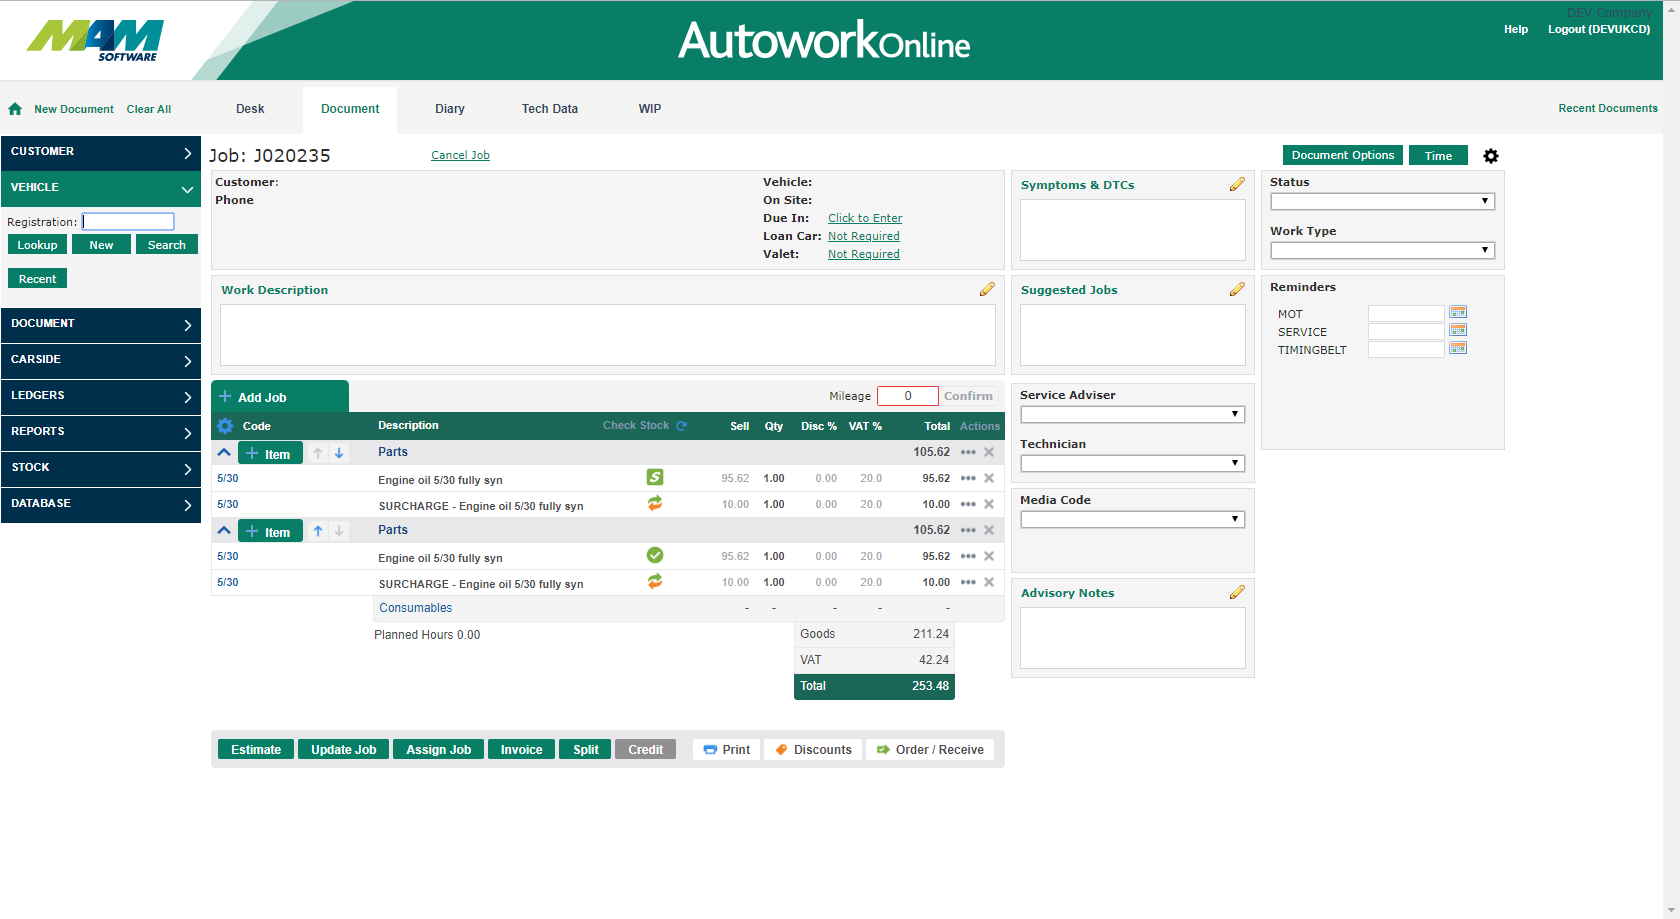Collapse the first Parts job group
The width and height of the screenshot is (1680, 919).
click(x=224, y=453)
